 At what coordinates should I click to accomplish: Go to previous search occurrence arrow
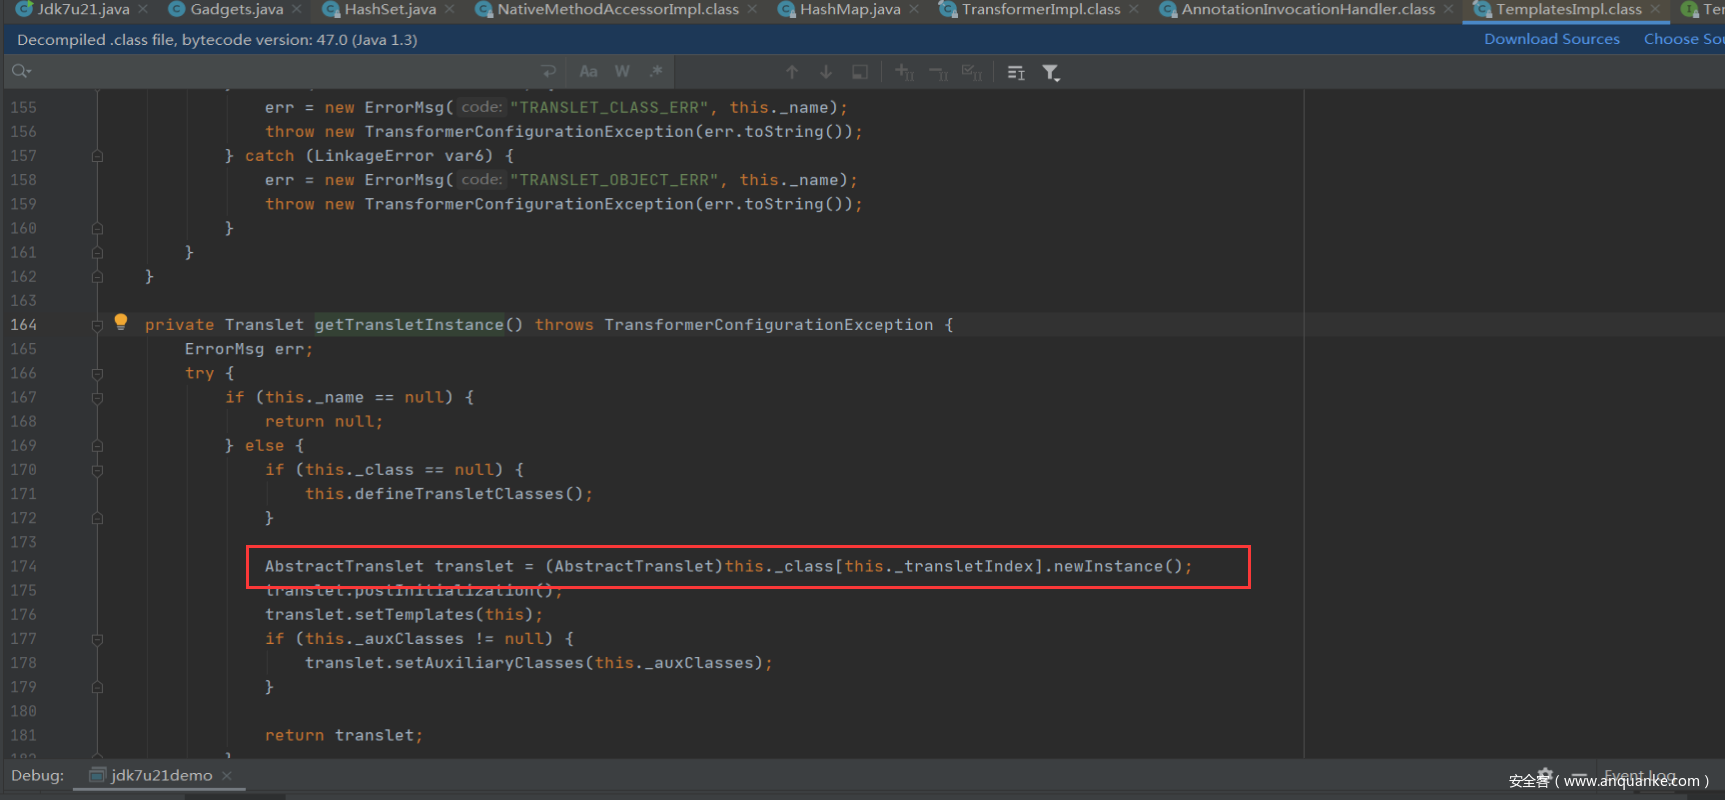tap(792, 72)
